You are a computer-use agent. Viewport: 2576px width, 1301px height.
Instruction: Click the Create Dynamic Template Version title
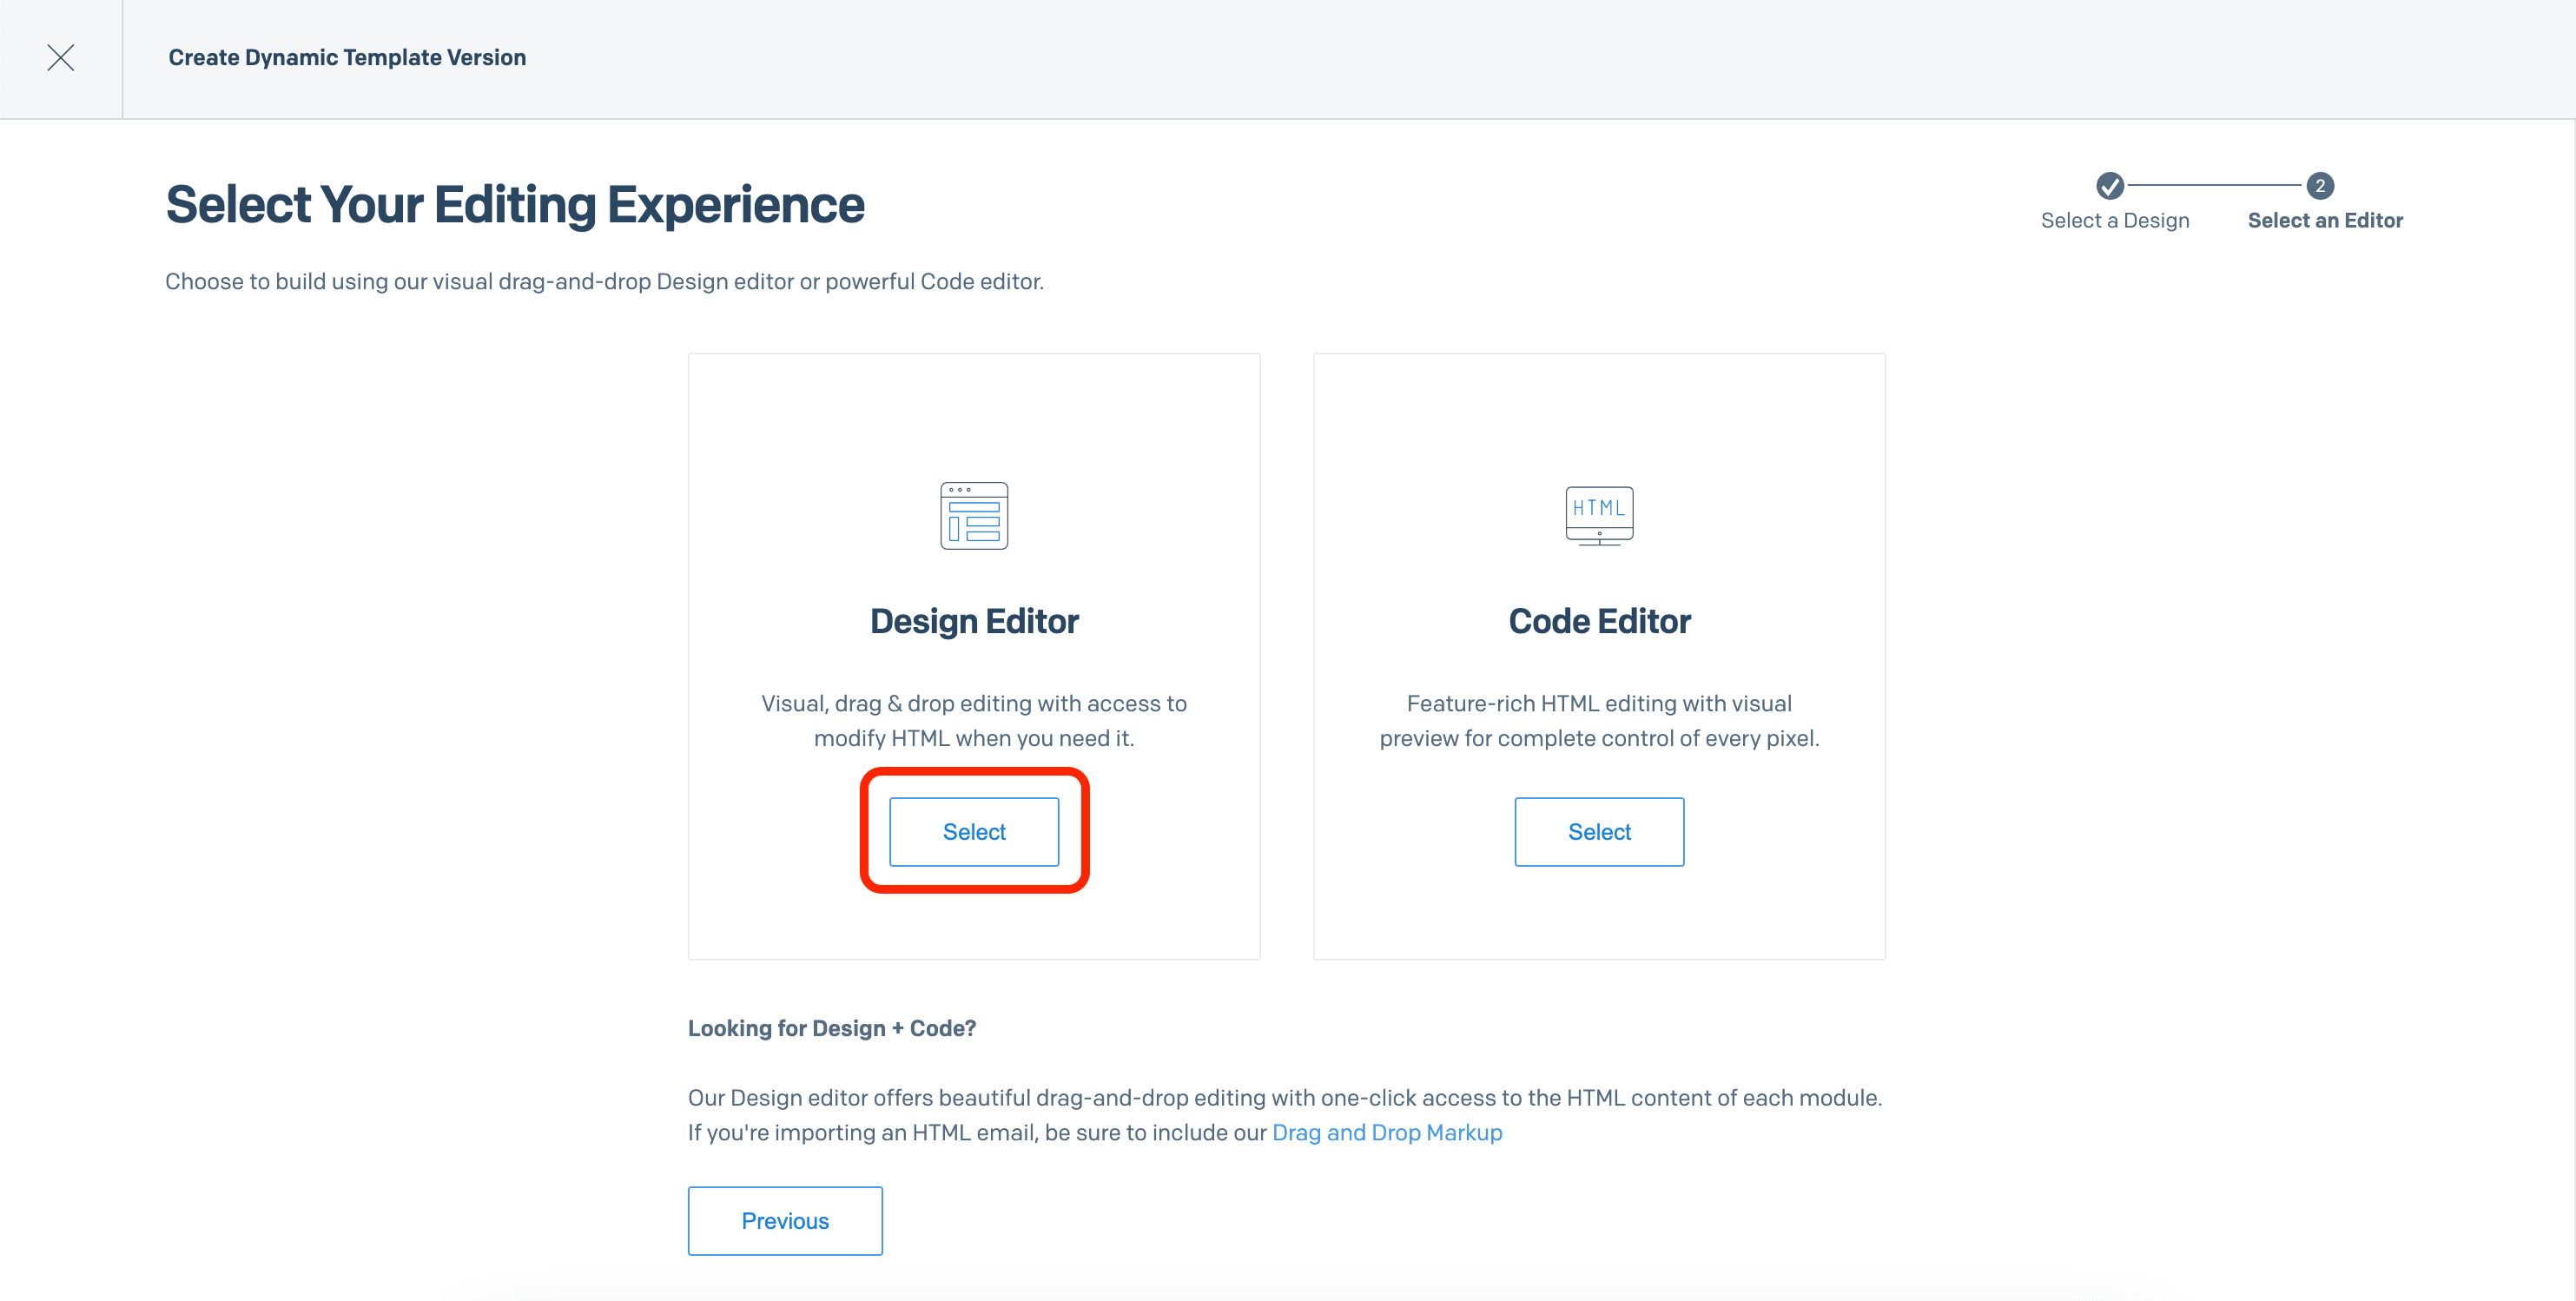347,58
